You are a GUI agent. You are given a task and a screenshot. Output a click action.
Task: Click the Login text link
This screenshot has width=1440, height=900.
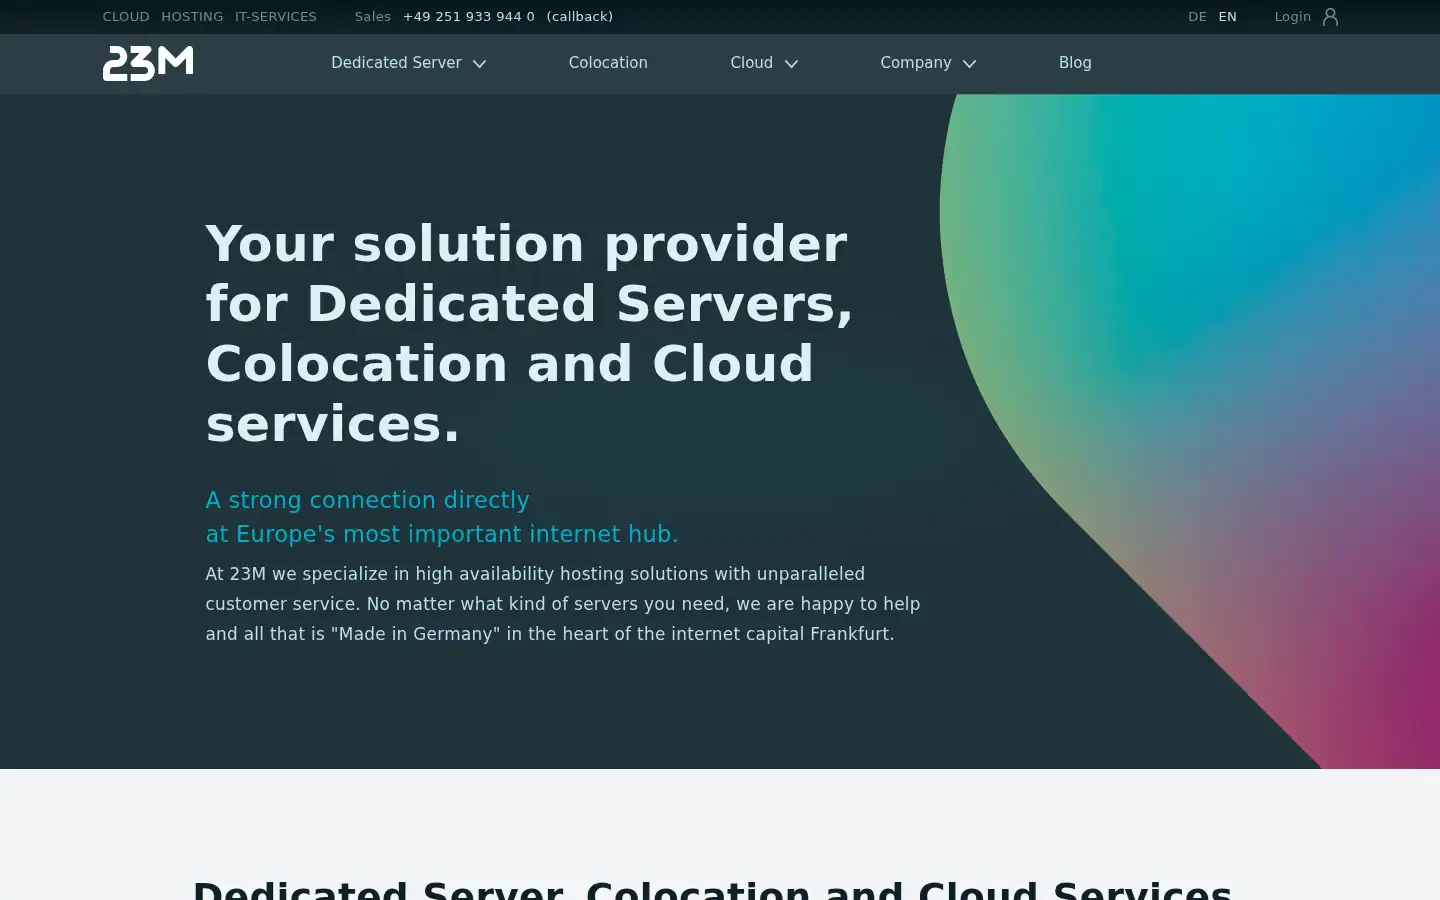point(1292,17)
